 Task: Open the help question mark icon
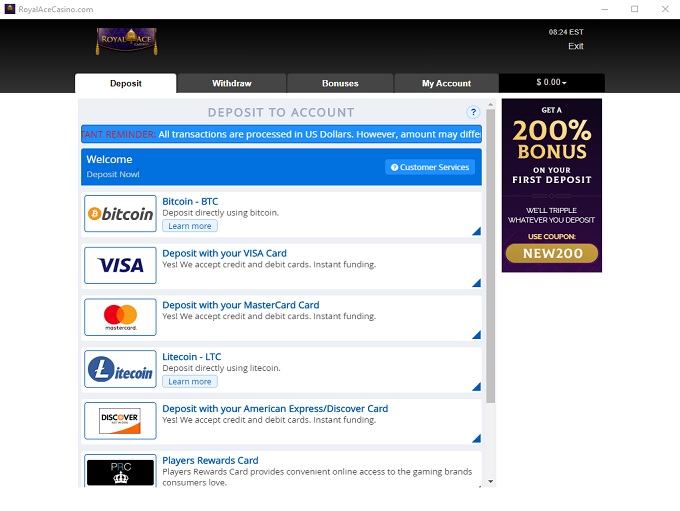[x=473, y=113]
